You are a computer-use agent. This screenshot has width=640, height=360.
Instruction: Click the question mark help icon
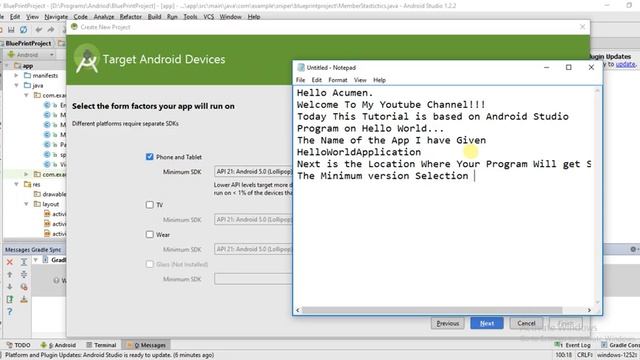click(x=10, y=312)
